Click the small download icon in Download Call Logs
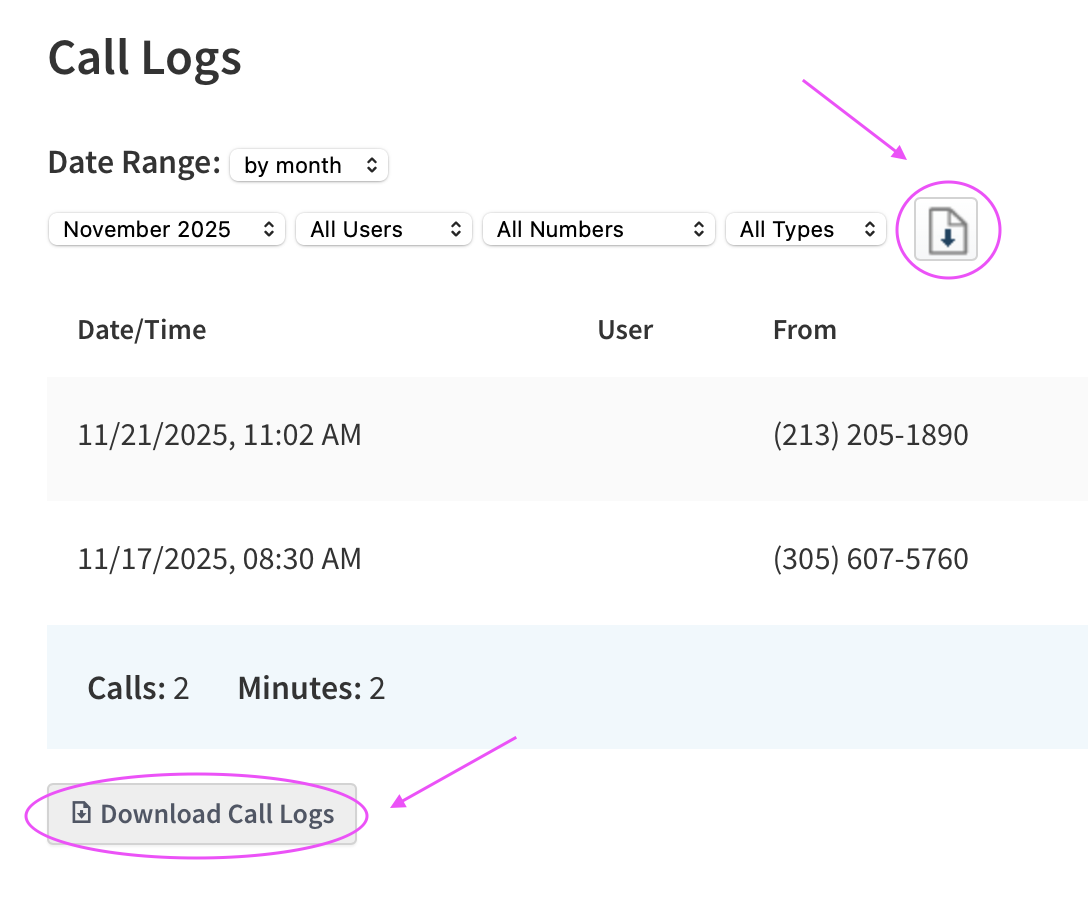Screen dimensions: 1088x920 coord(82,813)
